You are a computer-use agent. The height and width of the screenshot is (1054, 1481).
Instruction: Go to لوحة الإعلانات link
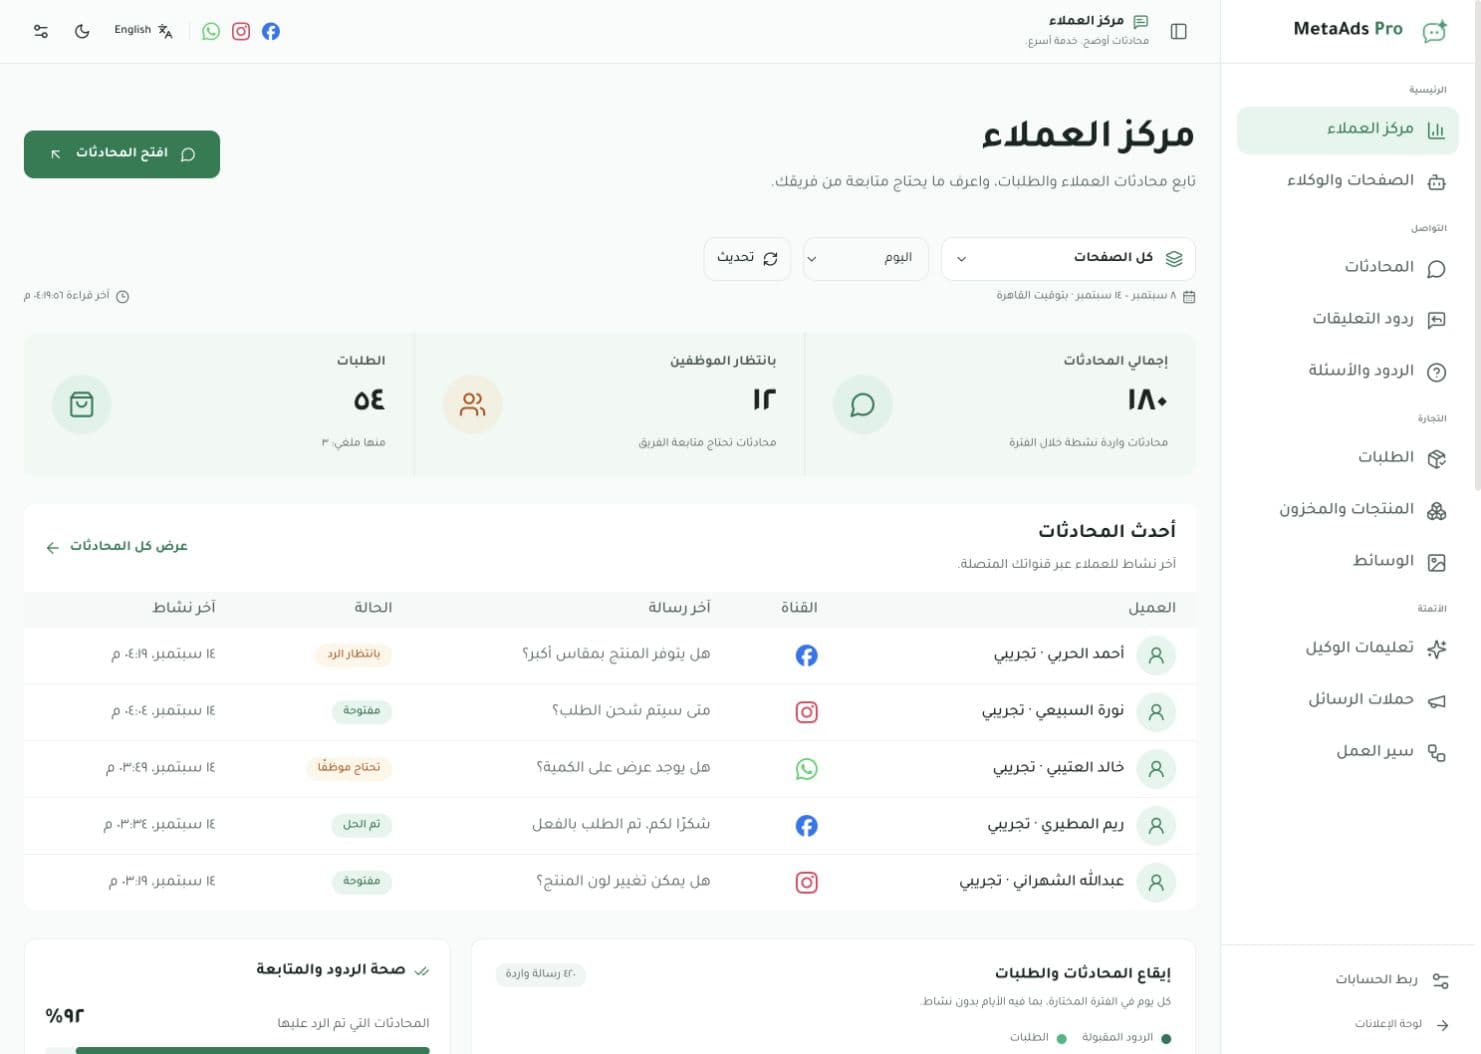click(1401, 1024)
